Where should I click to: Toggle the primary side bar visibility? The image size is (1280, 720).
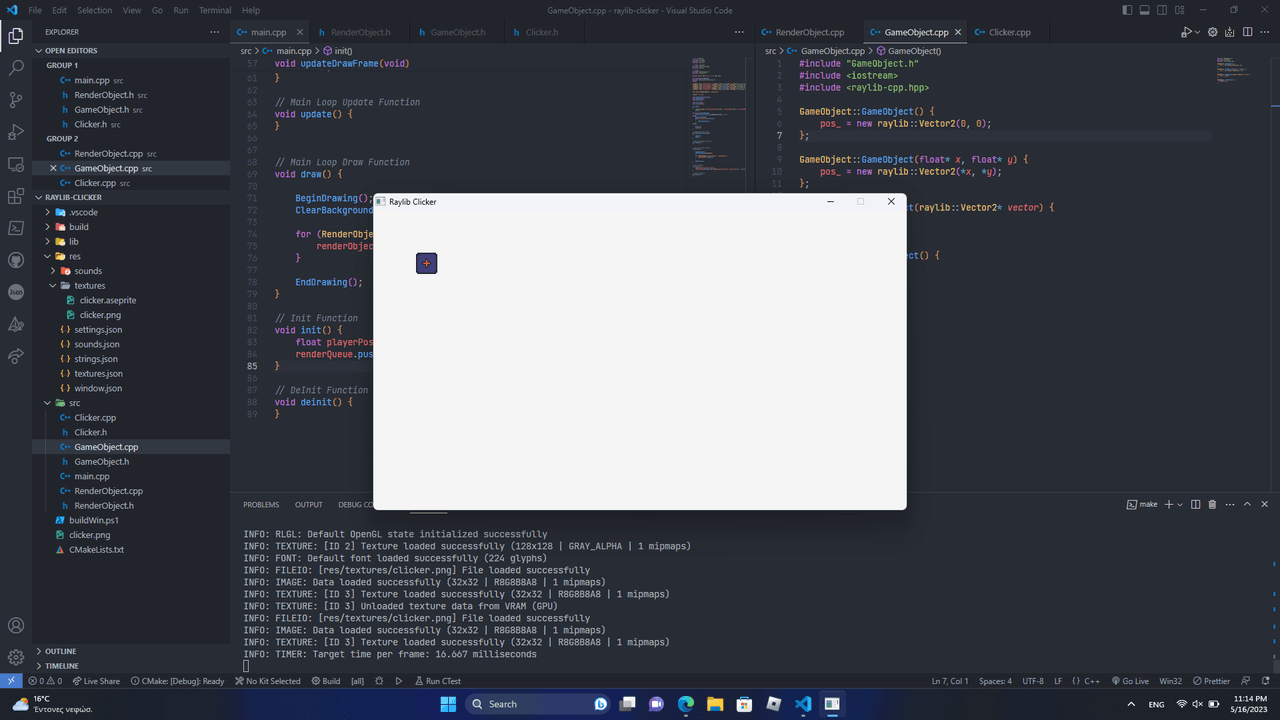(x=1128, y=10)
